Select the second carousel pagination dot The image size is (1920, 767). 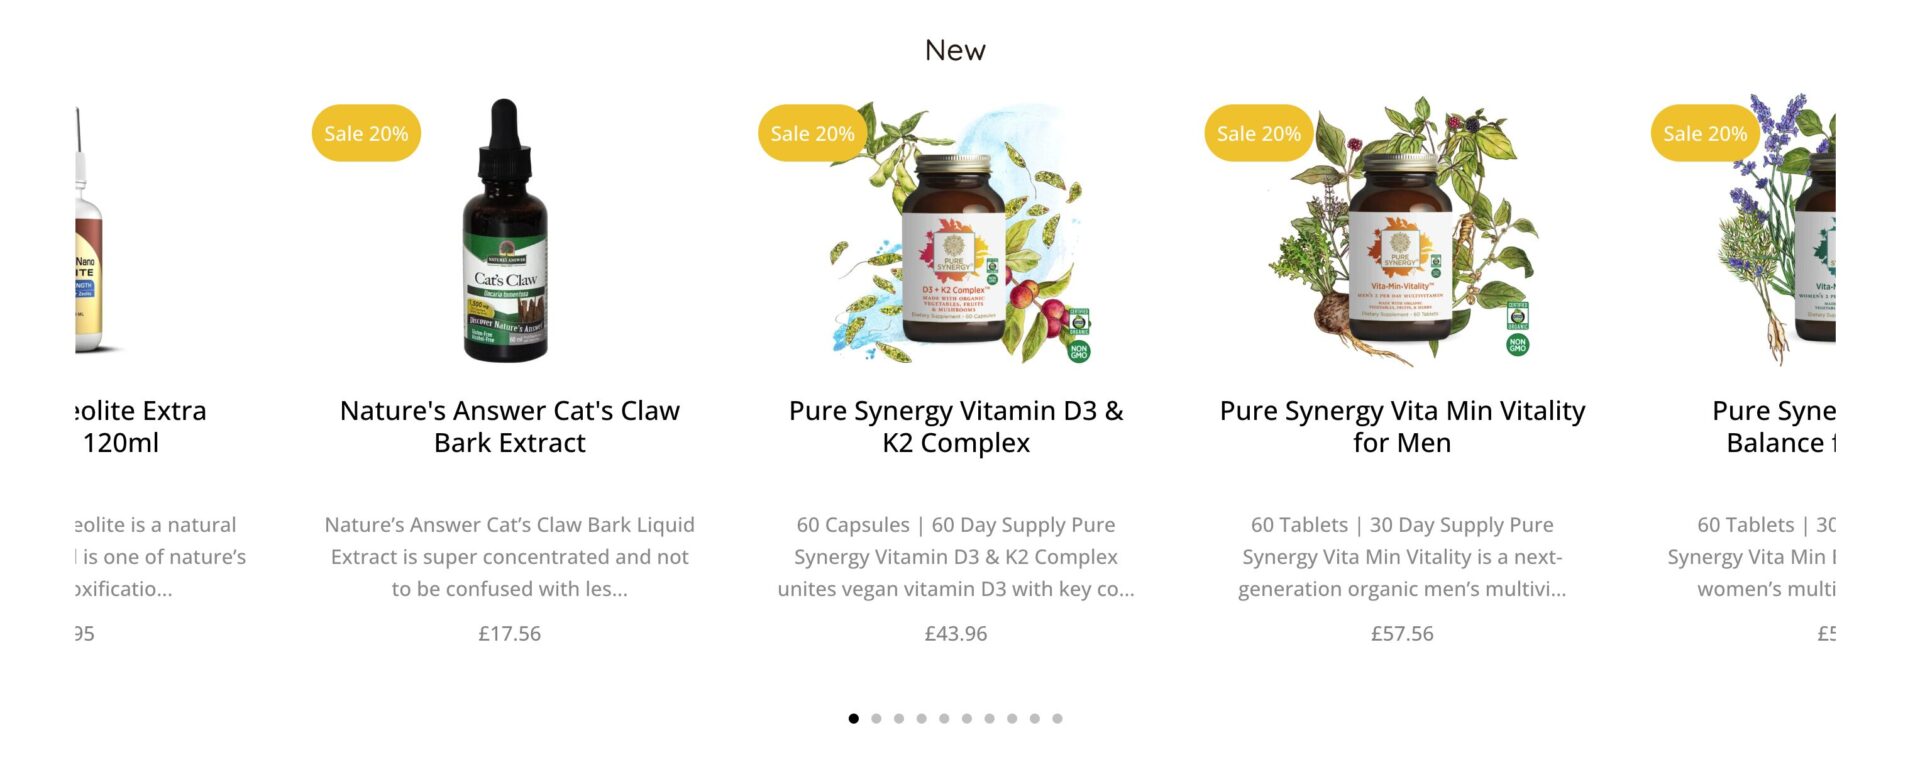[x=876, y=718]
